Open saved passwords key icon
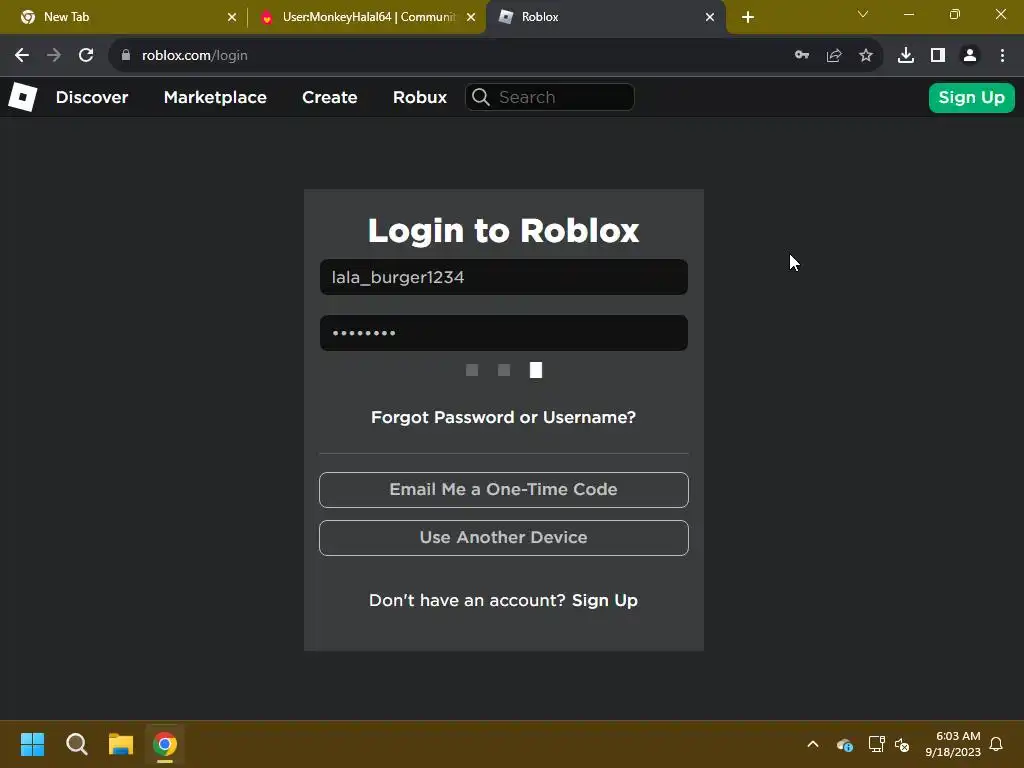 click(x=802, y=56)
